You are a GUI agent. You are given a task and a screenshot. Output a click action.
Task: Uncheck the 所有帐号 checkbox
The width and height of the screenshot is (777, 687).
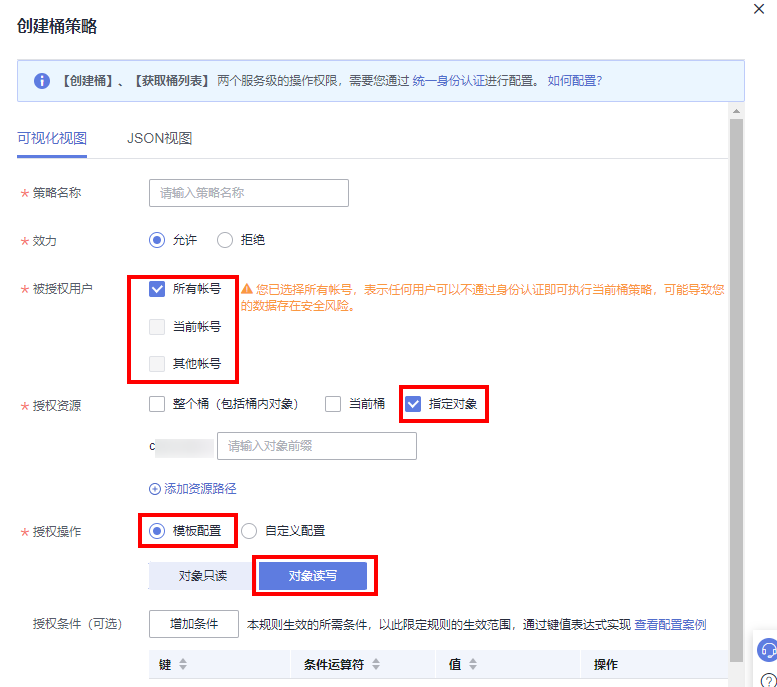[x=157, y=289]
